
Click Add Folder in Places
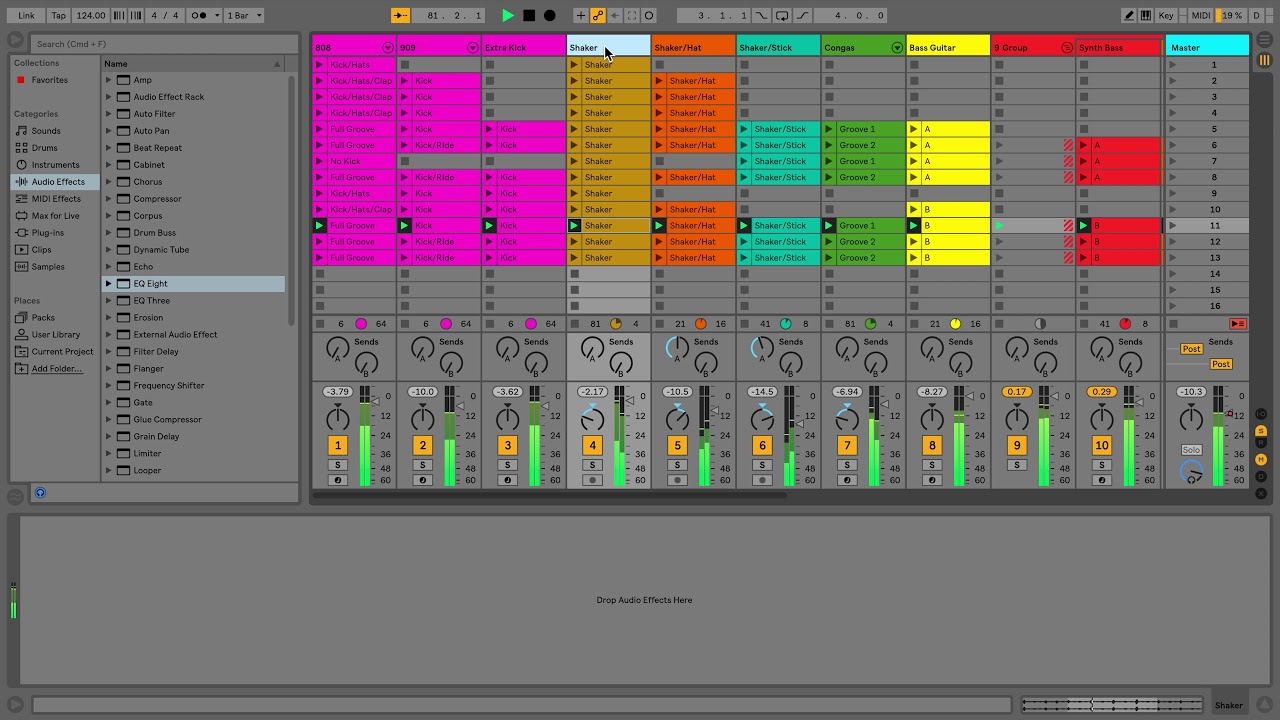[56, 369]
